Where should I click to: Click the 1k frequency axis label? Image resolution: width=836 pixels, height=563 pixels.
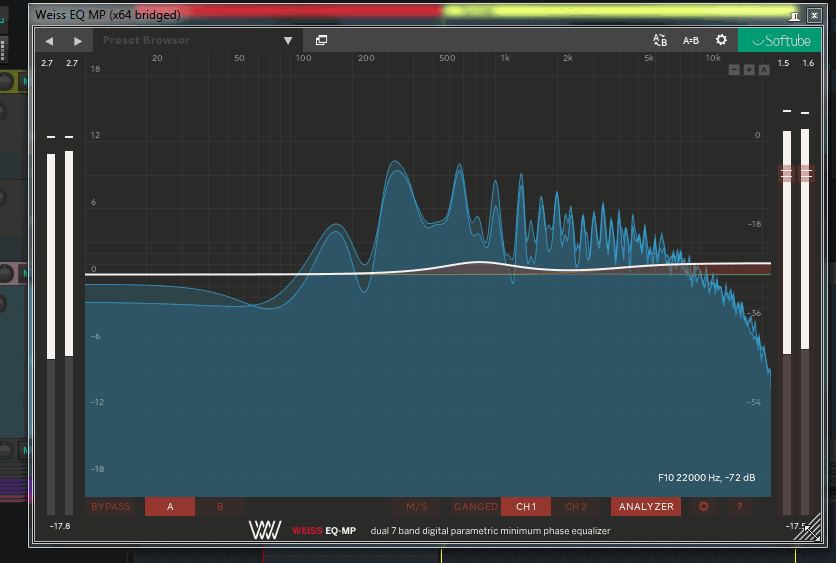pyautogui.click(x=505, y=58)
